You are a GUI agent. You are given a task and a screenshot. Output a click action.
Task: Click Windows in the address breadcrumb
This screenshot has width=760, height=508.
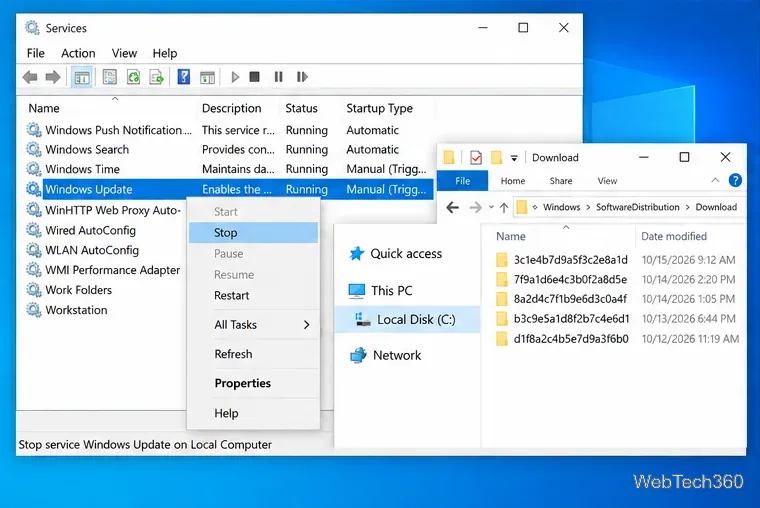561,207
